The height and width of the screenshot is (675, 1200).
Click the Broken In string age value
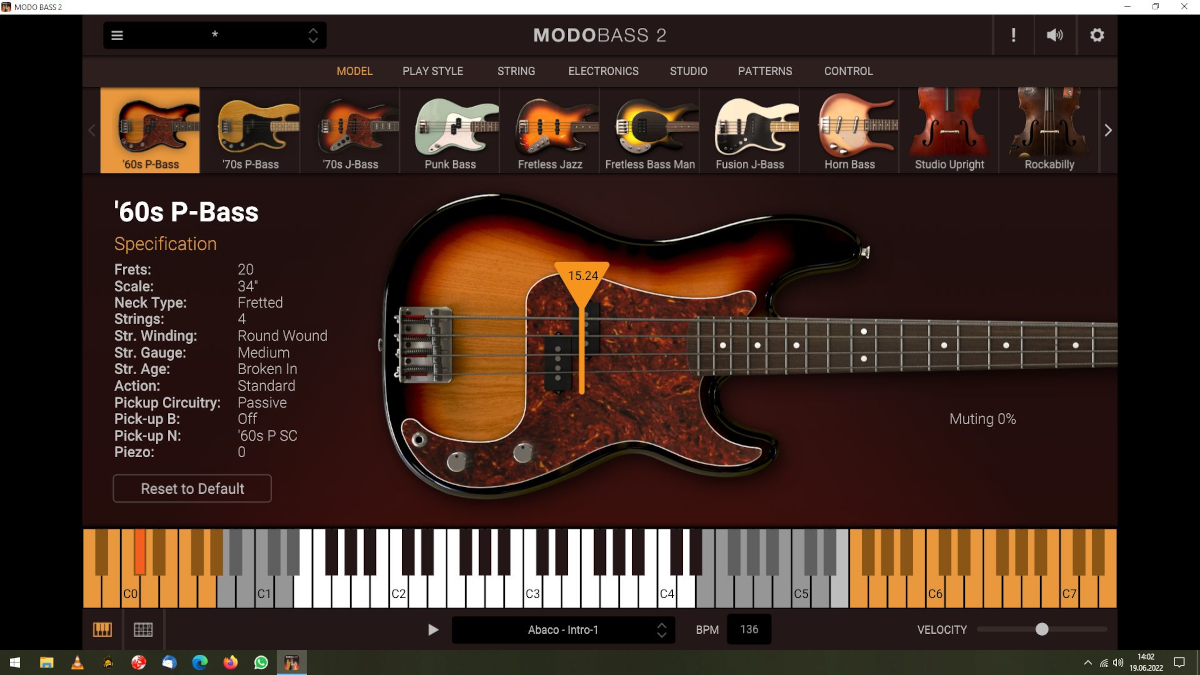coord(267,369)
